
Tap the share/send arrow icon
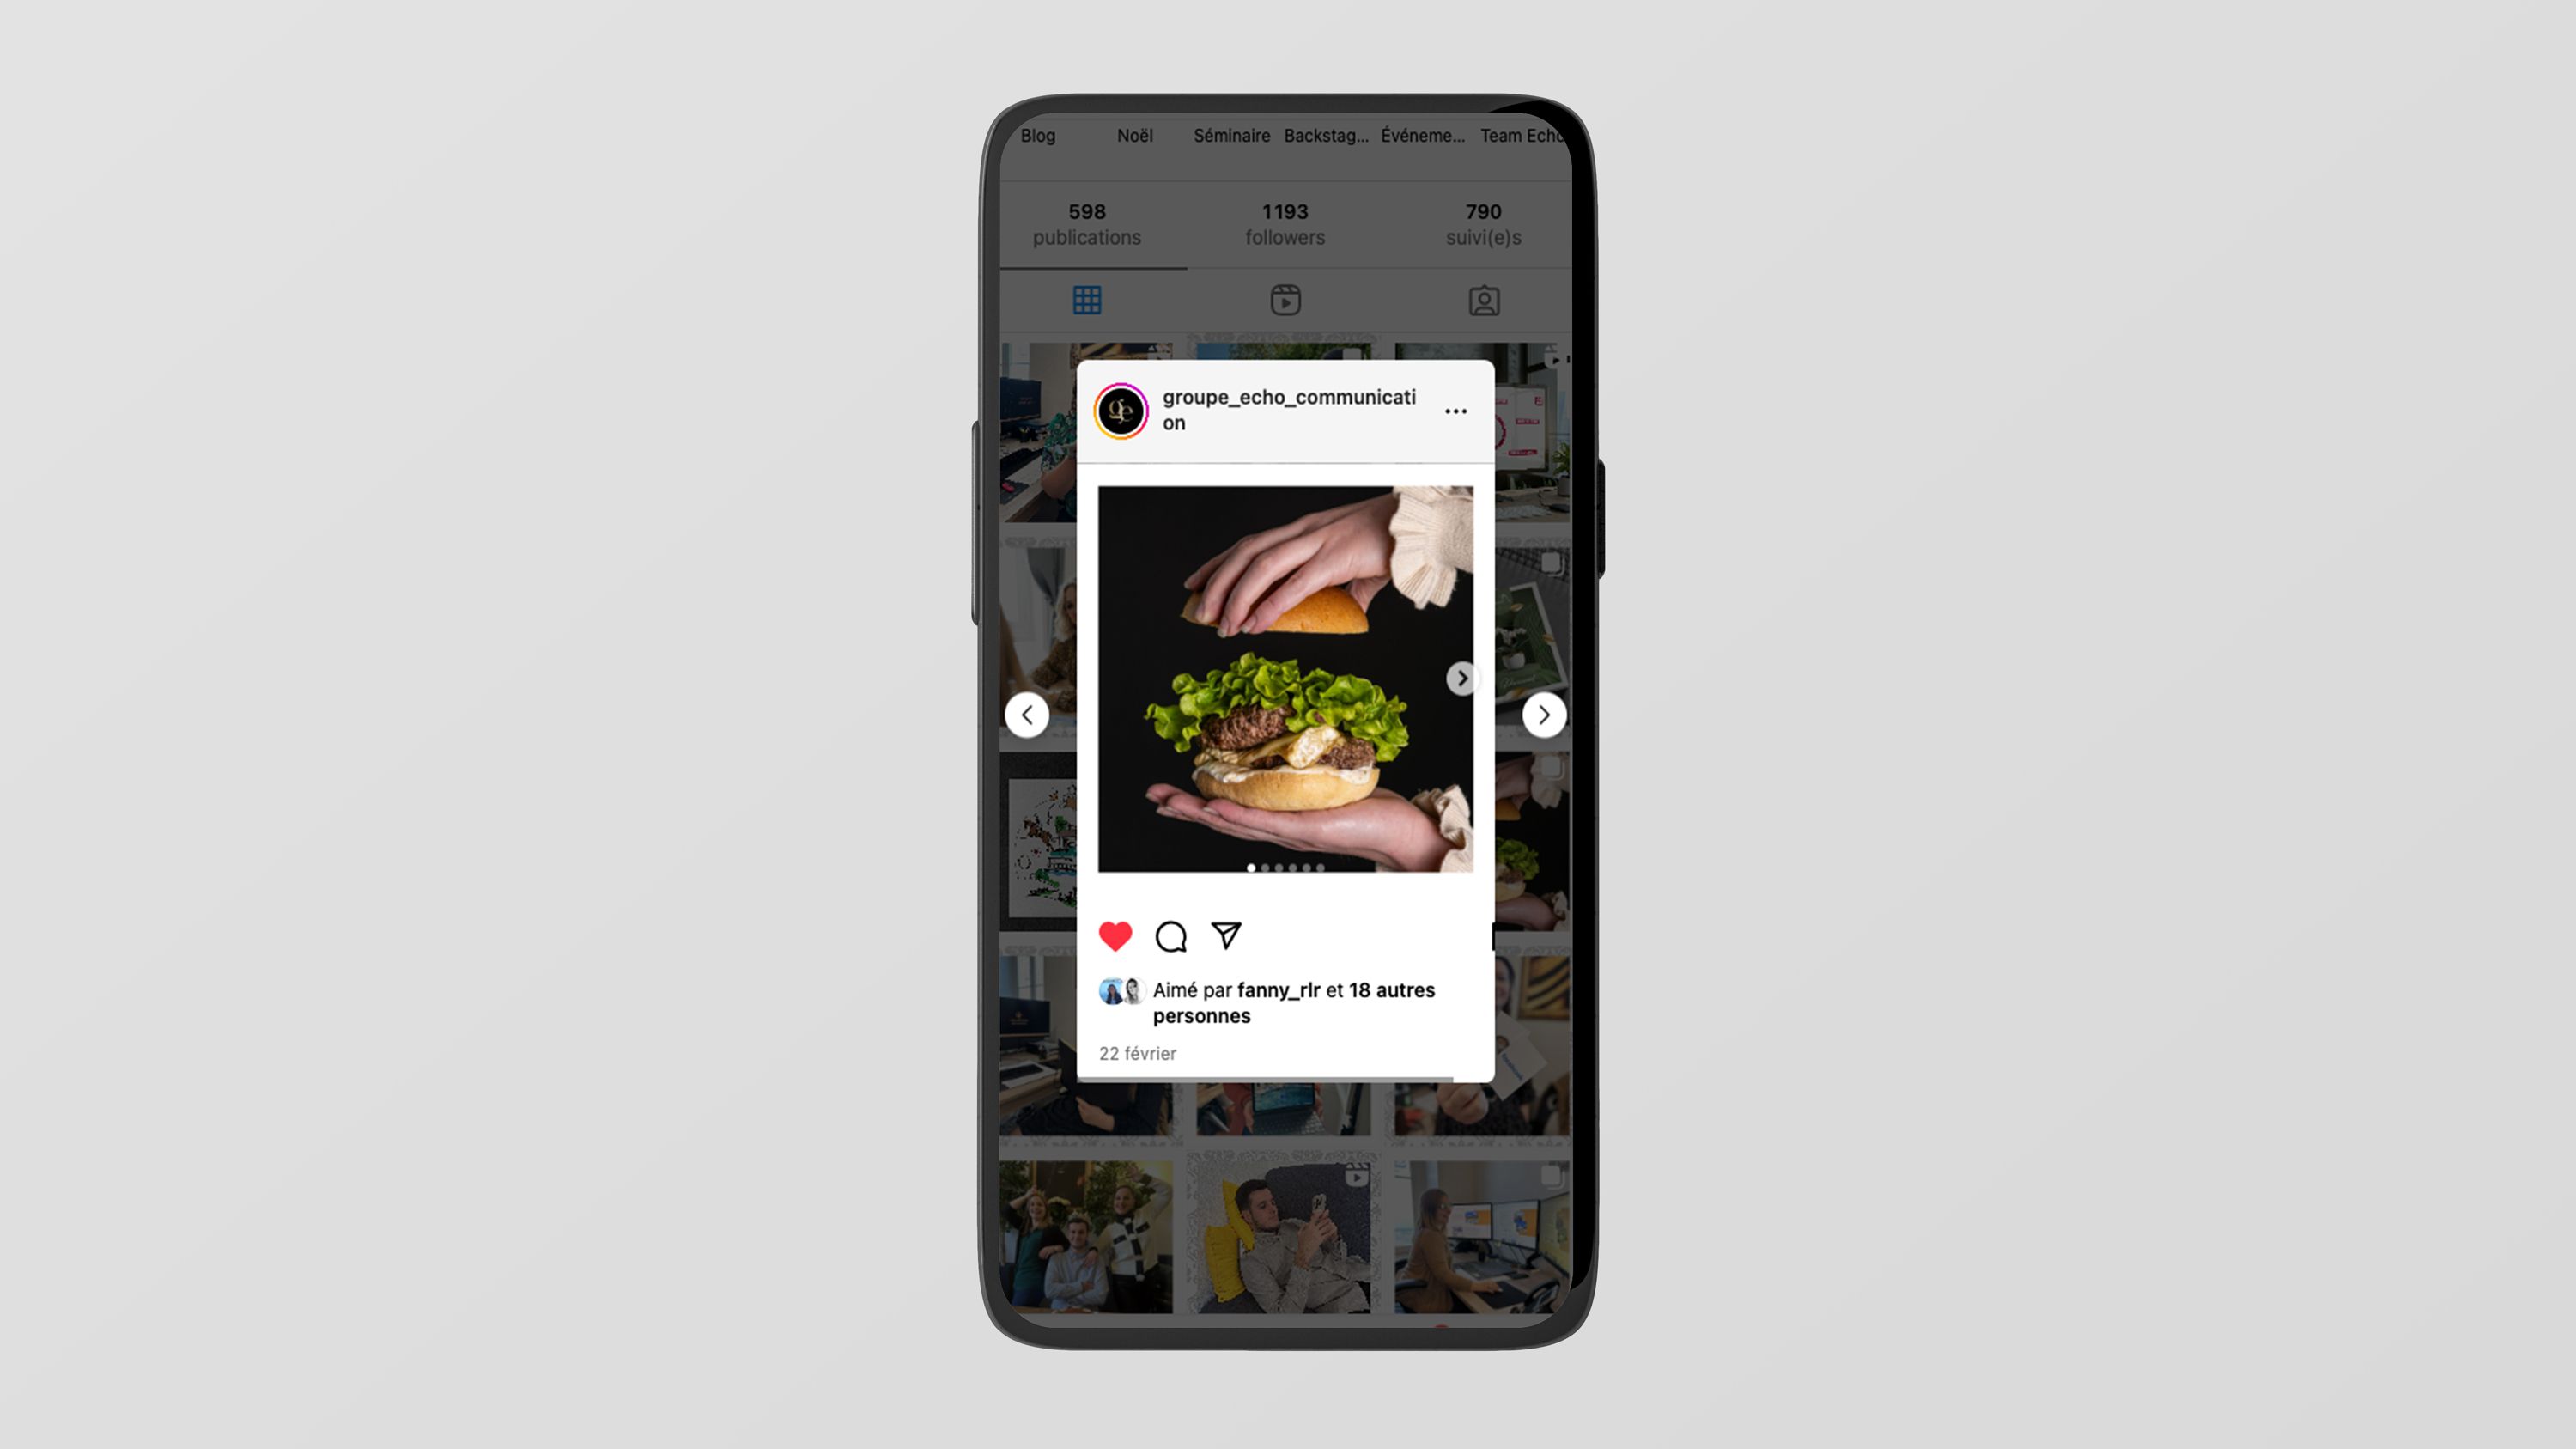click(x=1226, y=935)
